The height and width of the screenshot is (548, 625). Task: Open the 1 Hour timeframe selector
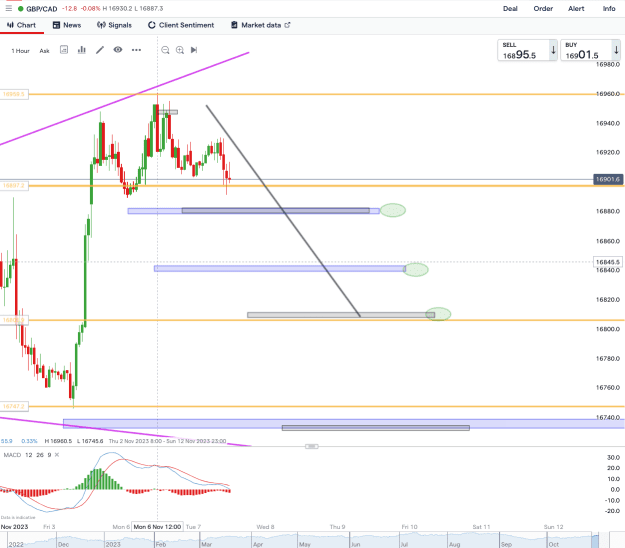click(20, 51)
